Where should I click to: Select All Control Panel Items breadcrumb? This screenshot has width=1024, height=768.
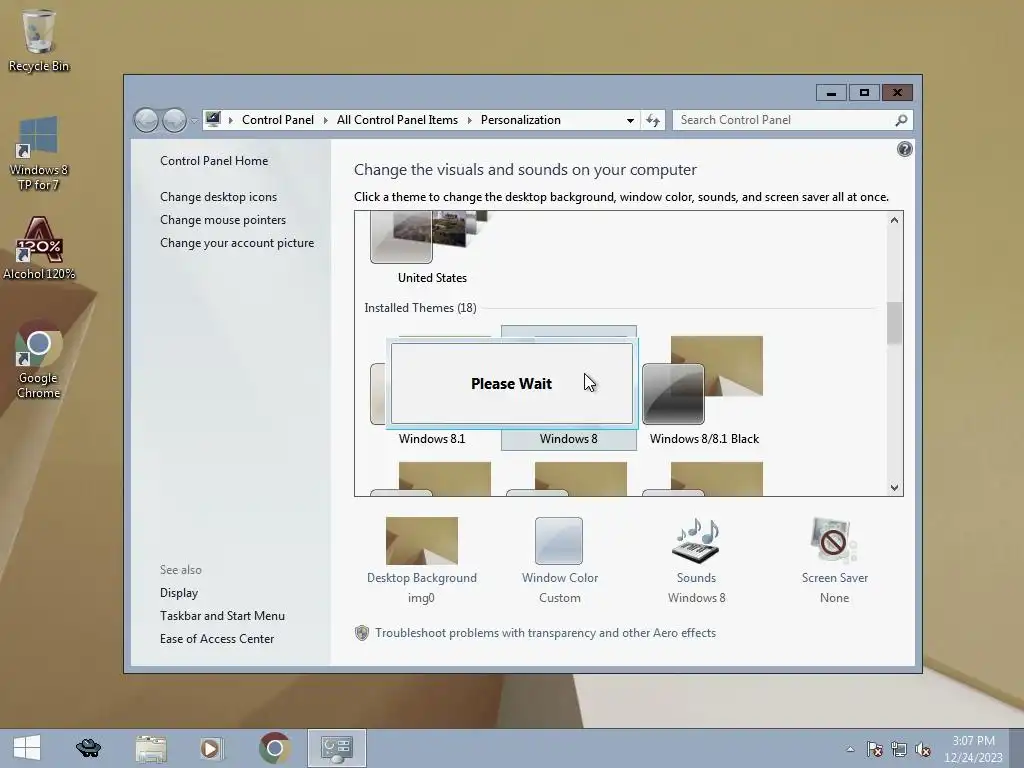397,120
